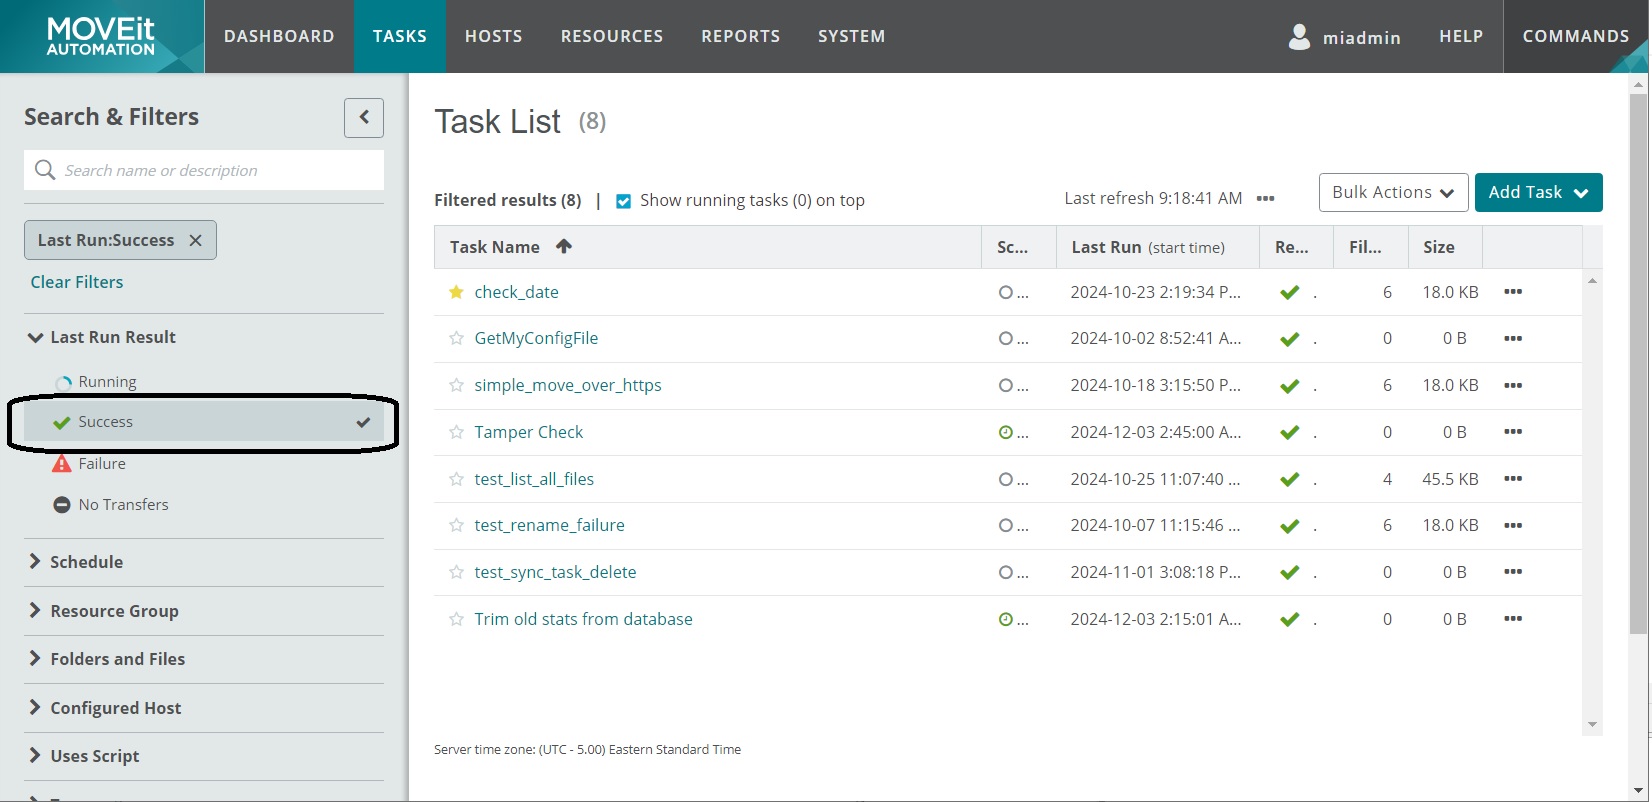1652x802 pixels.
Task: Star the Tamper Check task
Action: point(456,432)
